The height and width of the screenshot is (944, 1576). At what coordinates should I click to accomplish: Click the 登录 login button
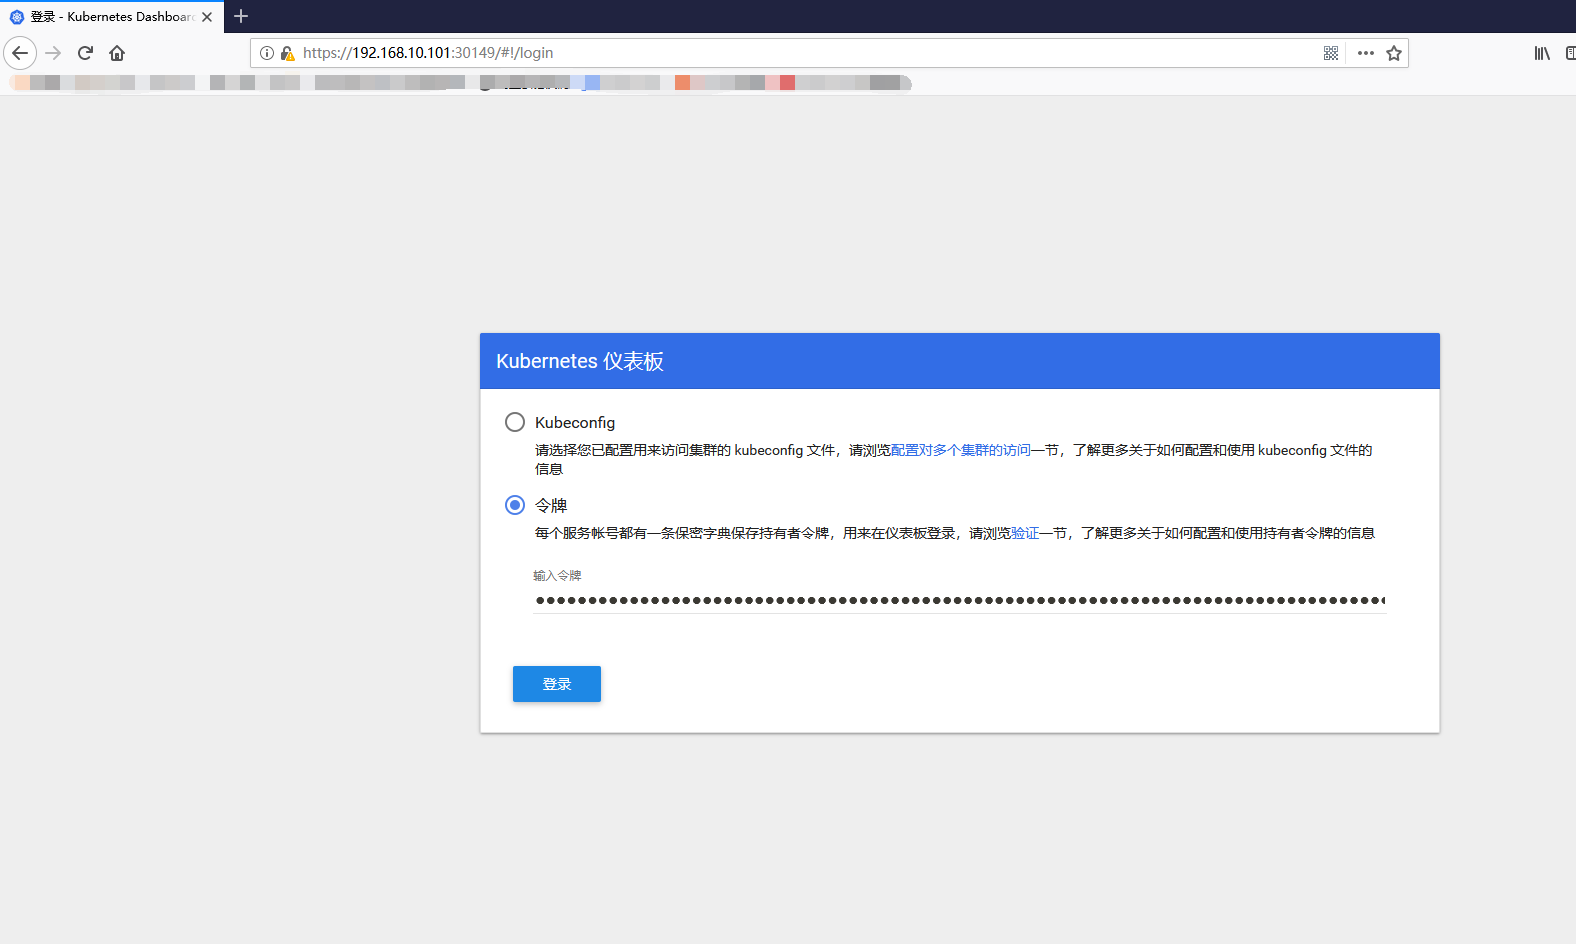557,684
